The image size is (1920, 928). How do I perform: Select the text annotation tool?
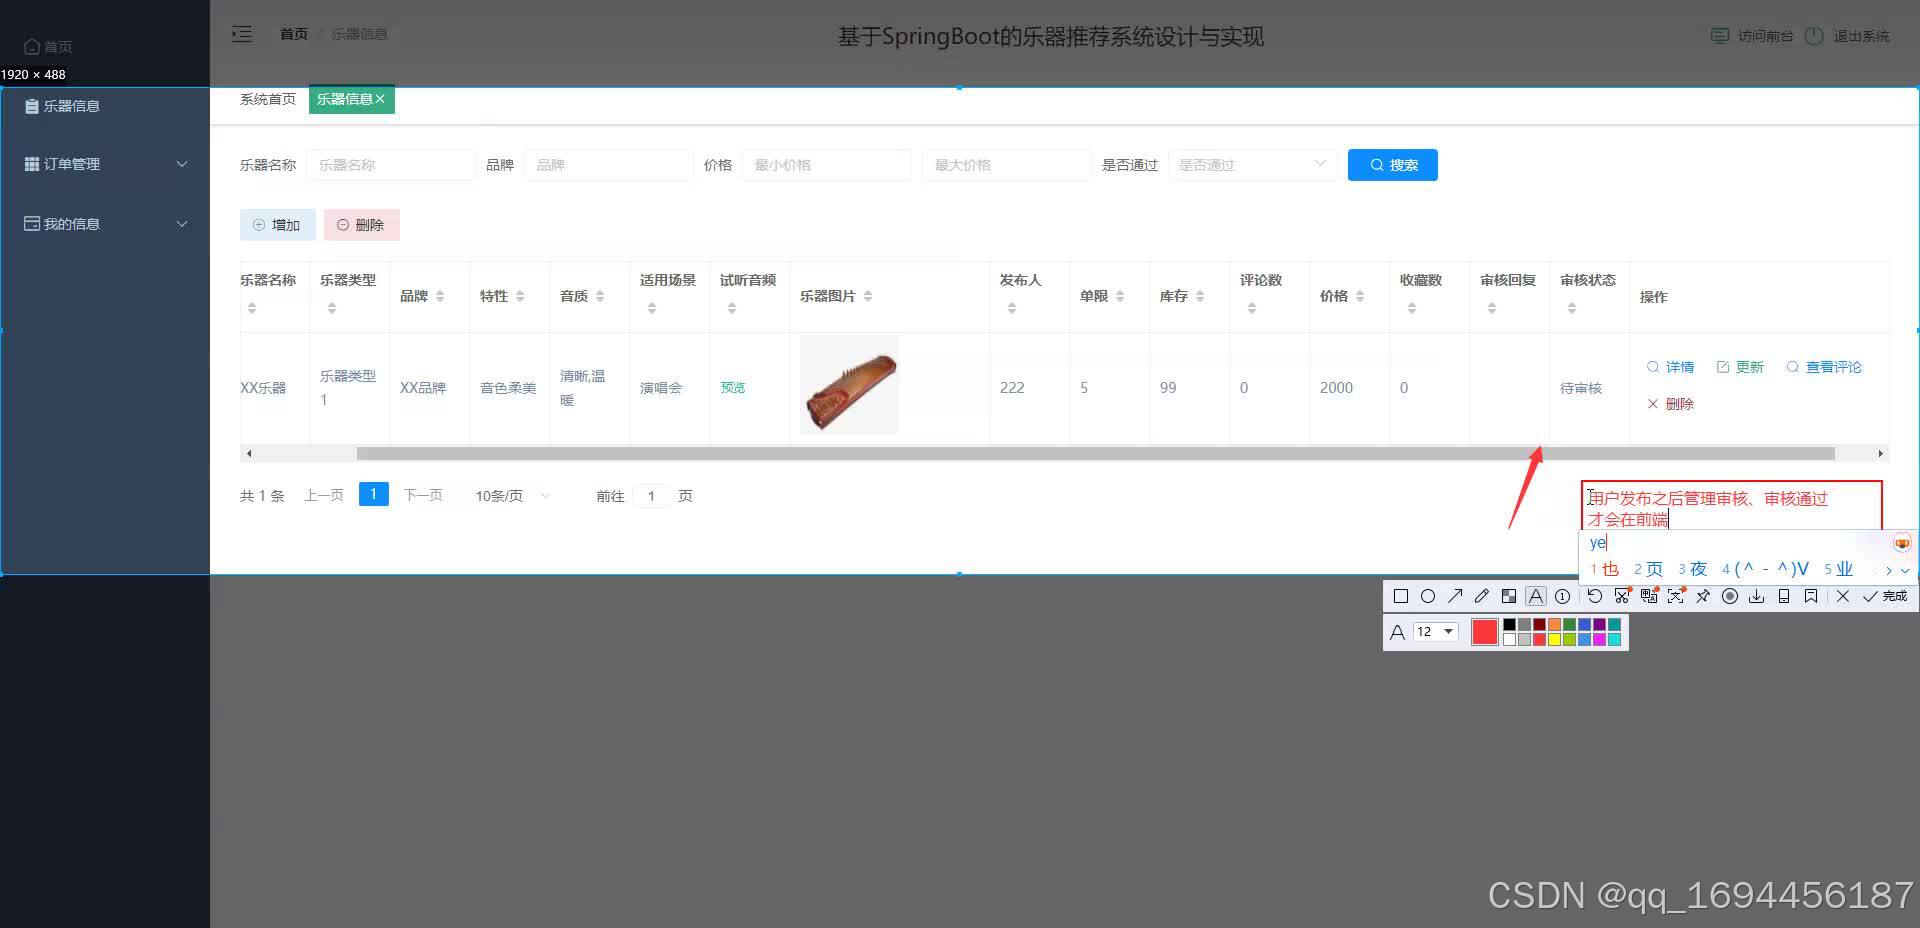pos(1536,596)
